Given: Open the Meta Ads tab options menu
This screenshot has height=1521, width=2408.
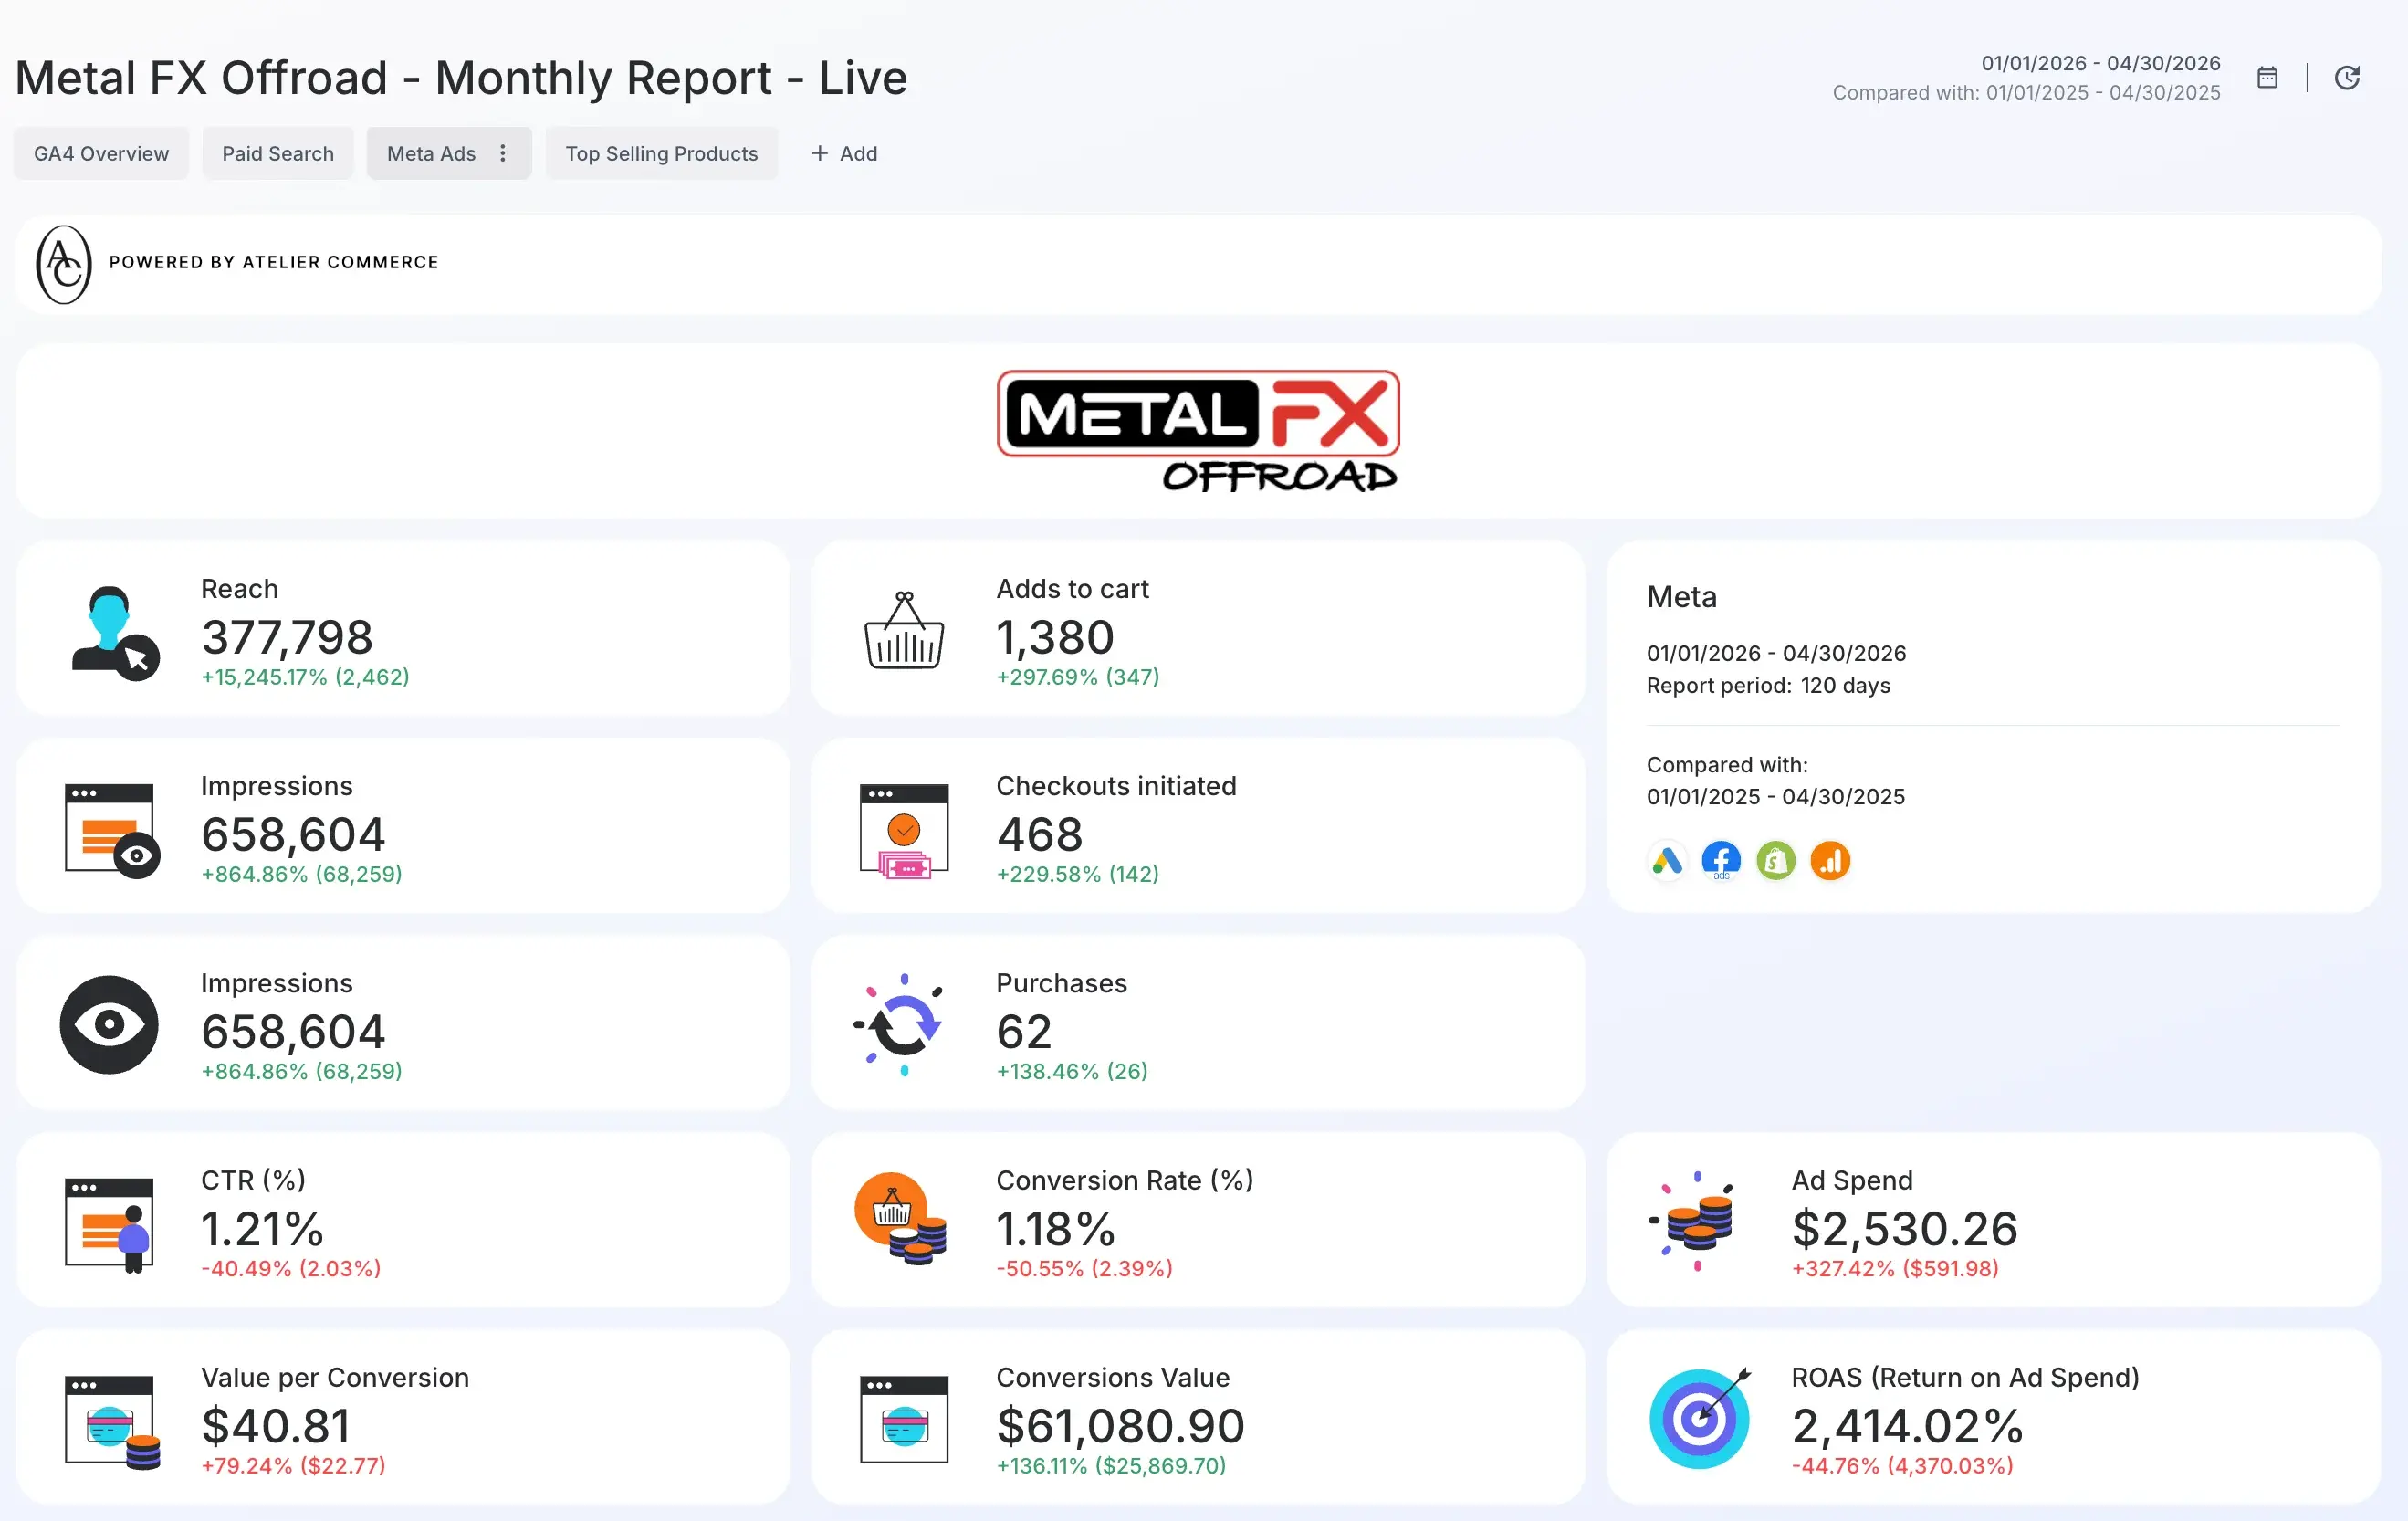Looking at the screenshot, I should click(x=503, y=153).
